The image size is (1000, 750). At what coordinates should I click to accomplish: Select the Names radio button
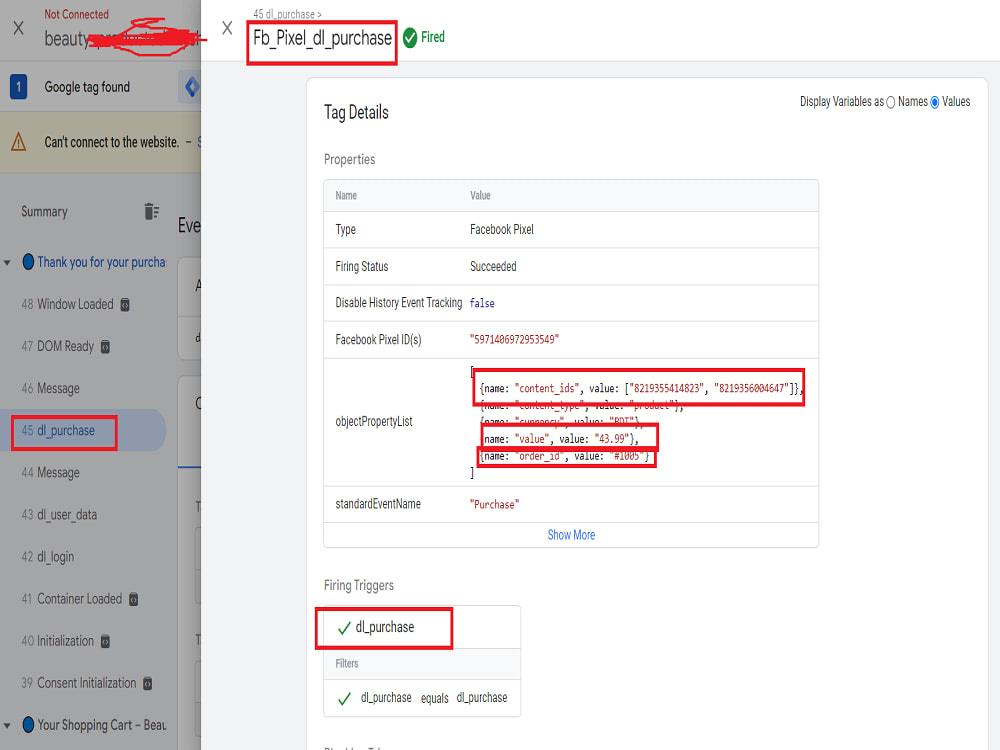[x=890, y=102]
